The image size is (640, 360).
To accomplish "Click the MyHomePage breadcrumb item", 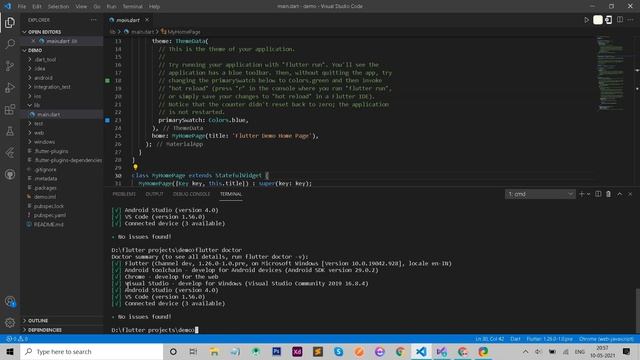I will point(181,31).
